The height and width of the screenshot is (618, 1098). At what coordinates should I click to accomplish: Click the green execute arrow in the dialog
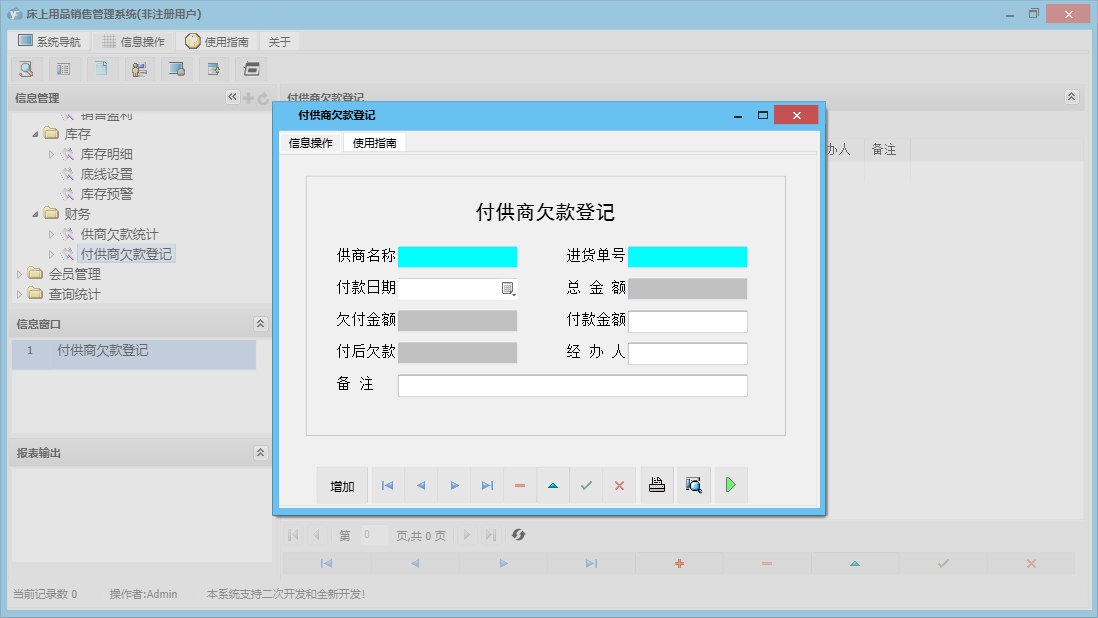(729, 485)
